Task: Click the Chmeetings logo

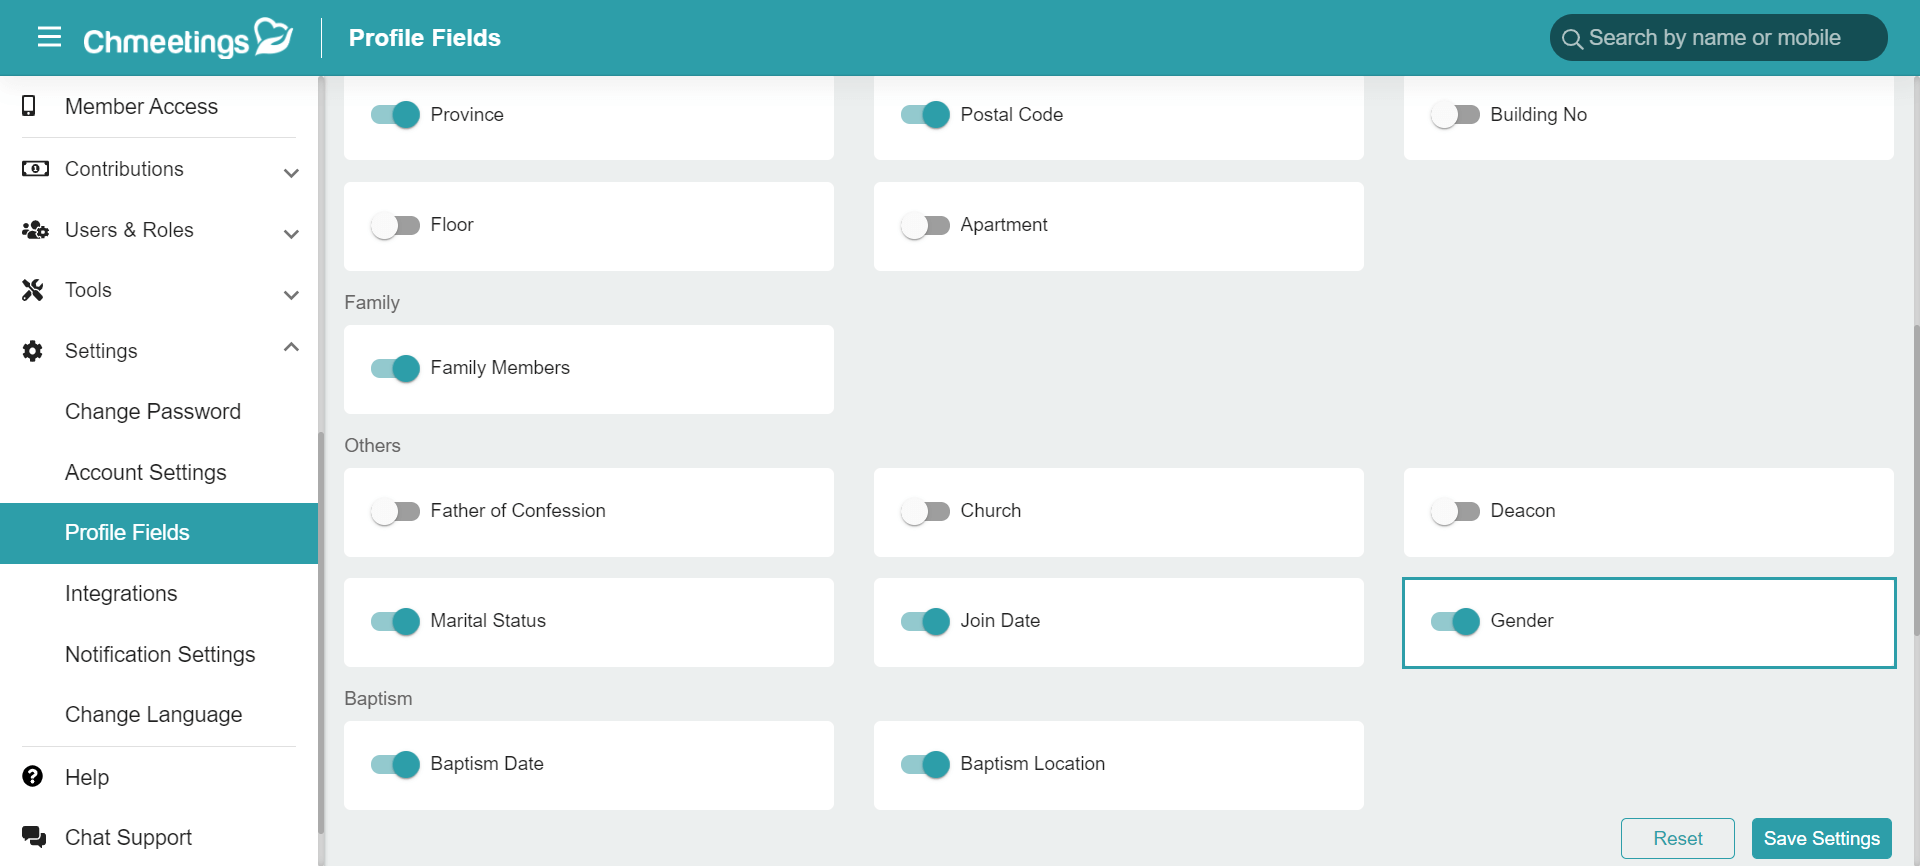Action: coord(188,38)
